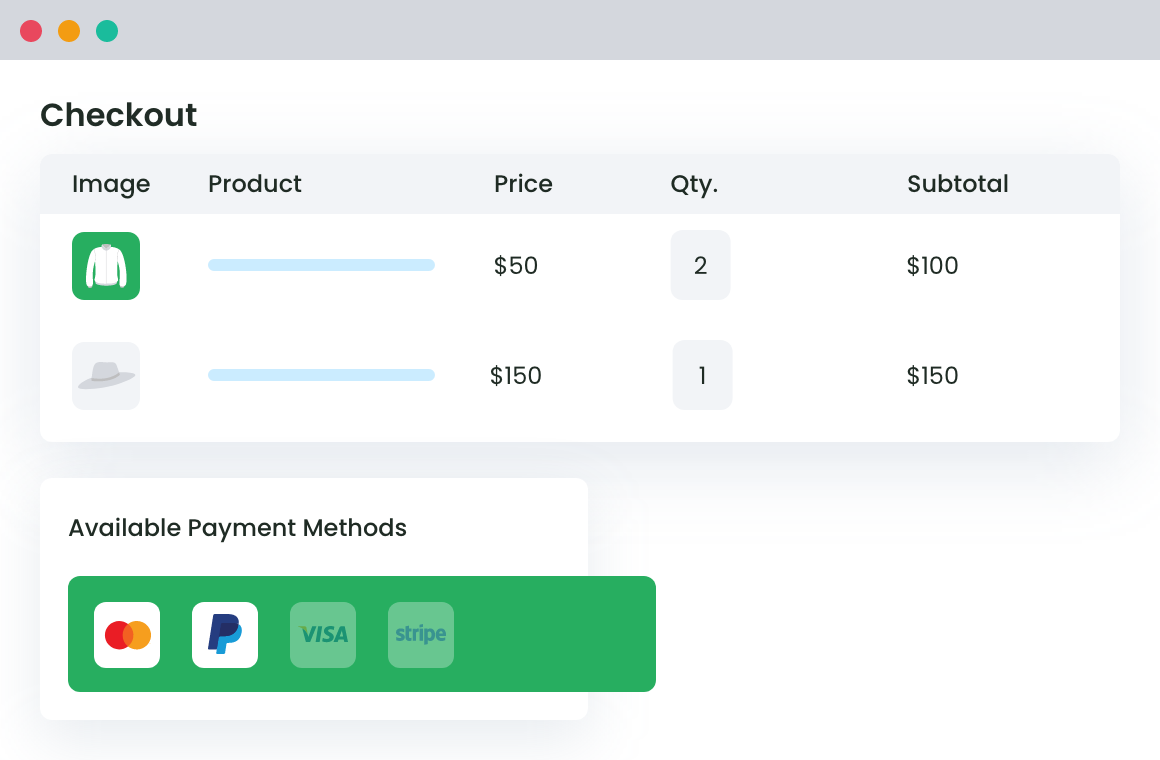Click the Qty. column header

pos(695,183)
